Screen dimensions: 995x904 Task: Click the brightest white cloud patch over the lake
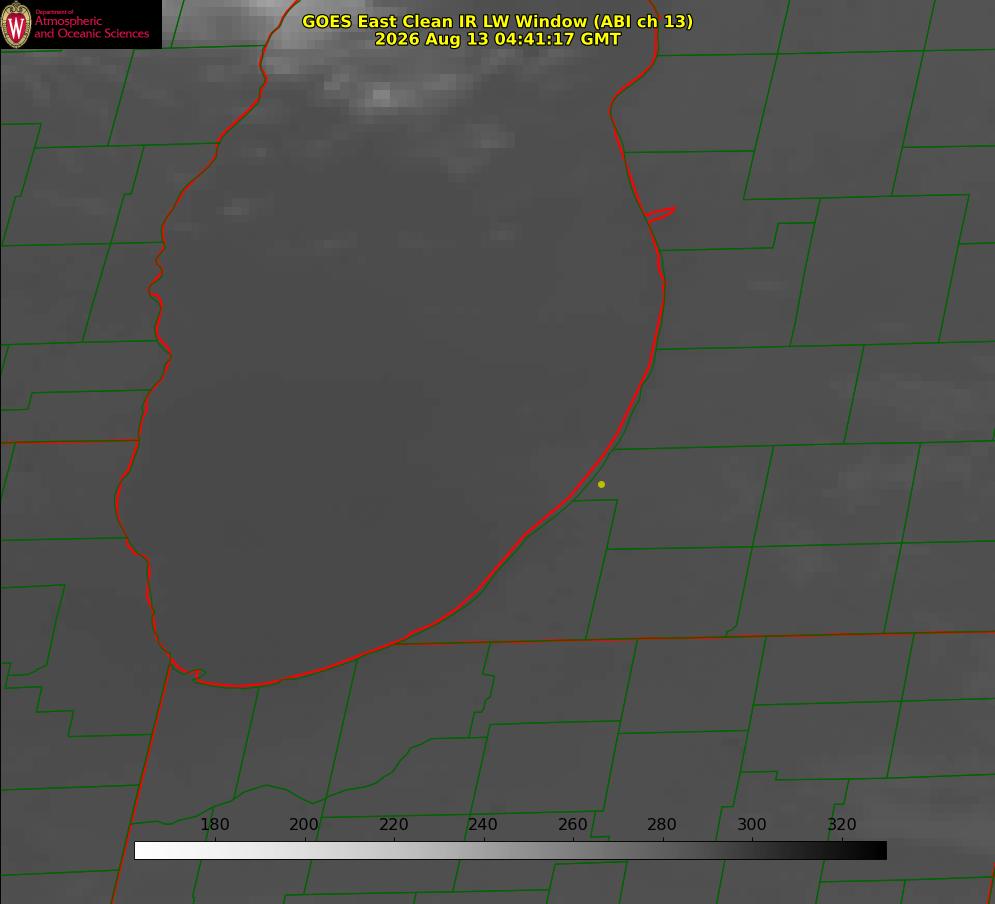click(x=381, y=97)
